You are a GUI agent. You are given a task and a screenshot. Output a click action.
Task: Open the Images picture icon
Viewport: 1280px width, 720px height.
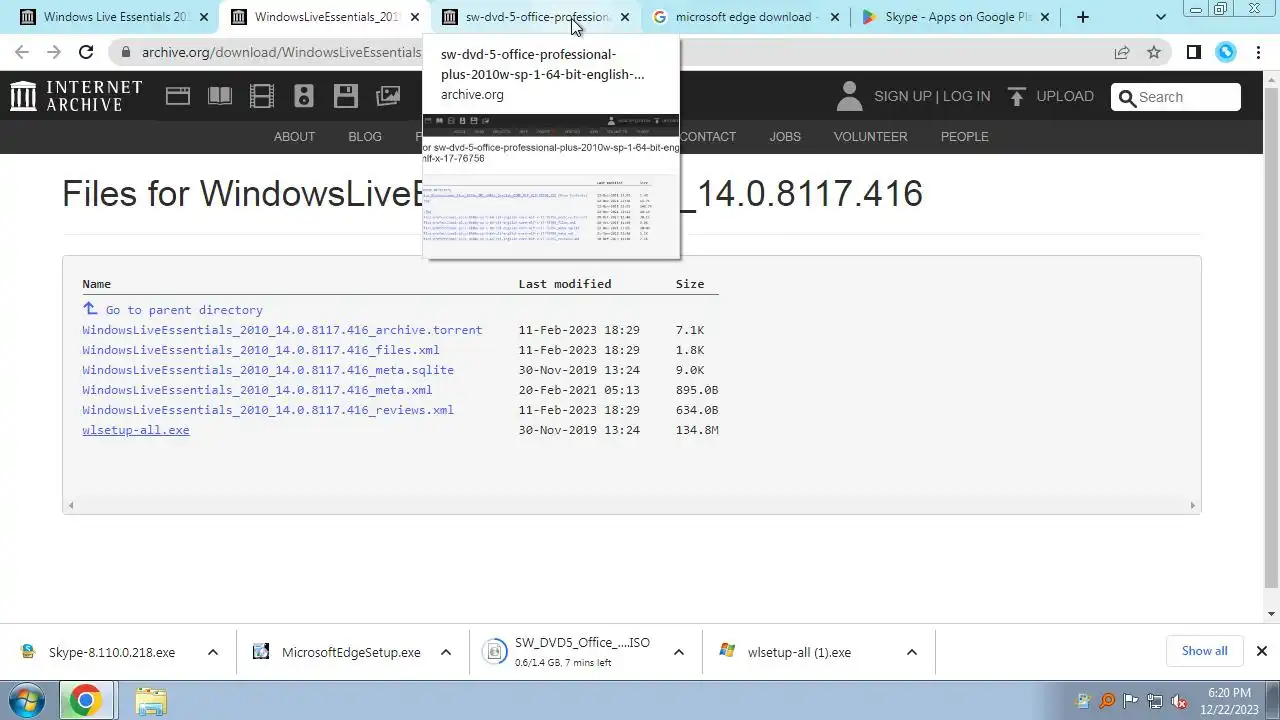(388, 96)
